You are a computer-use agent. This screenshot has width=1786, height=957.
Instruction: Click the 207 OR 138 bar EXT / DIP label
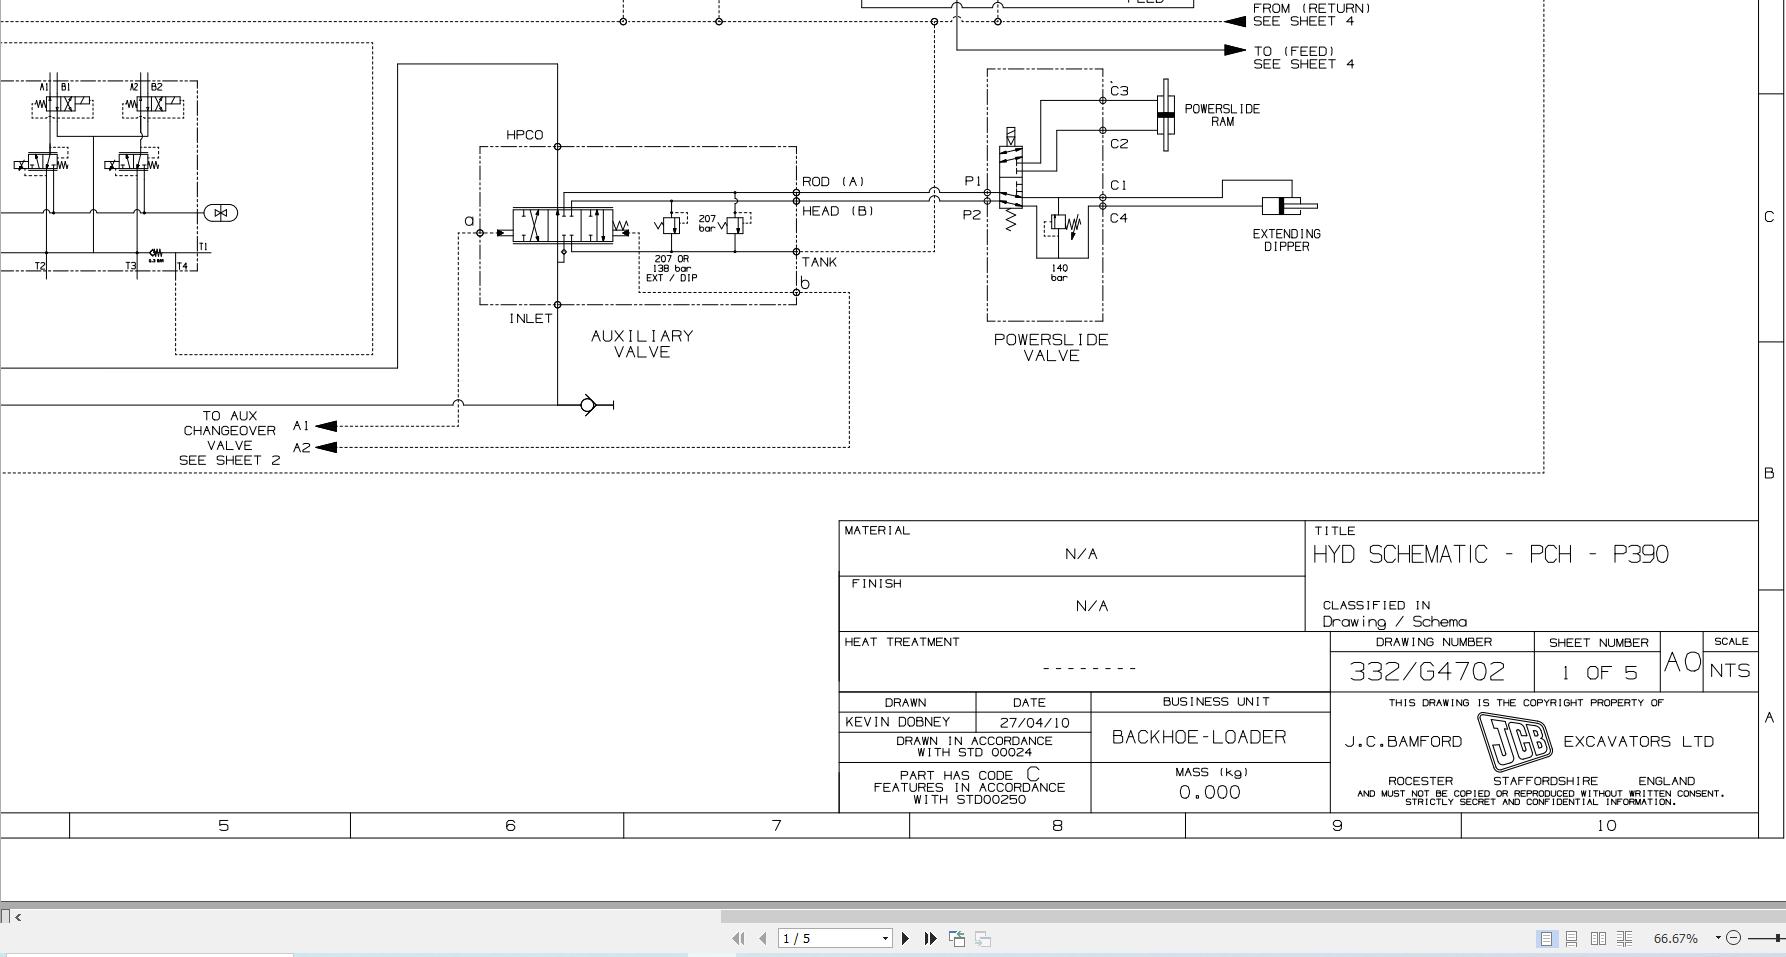[x=671, y=268]
